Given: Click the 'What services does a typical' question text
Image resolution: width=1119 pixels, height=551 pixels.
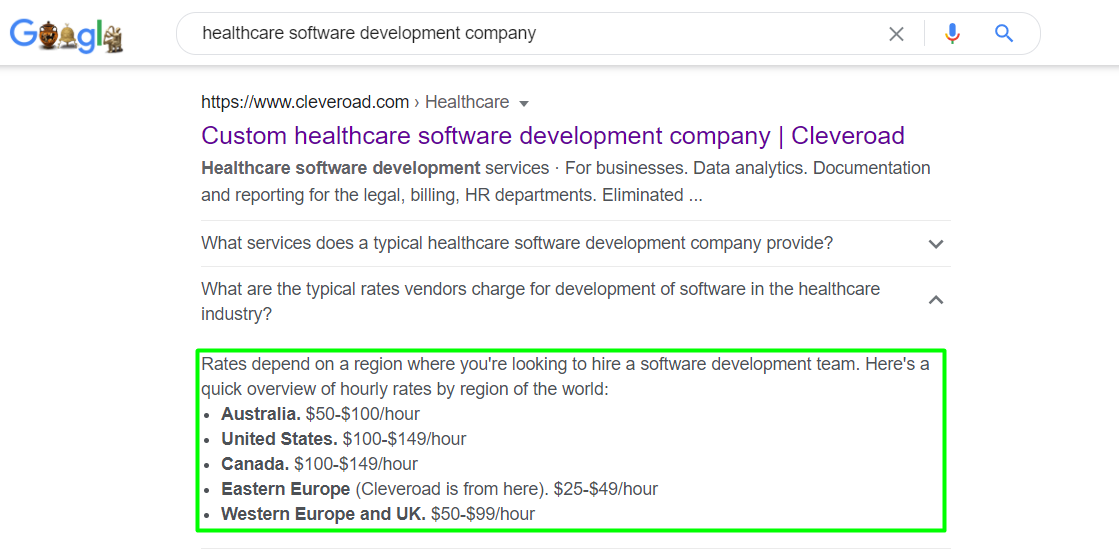Looking at the screenshot, I should [x=517, y=243].
